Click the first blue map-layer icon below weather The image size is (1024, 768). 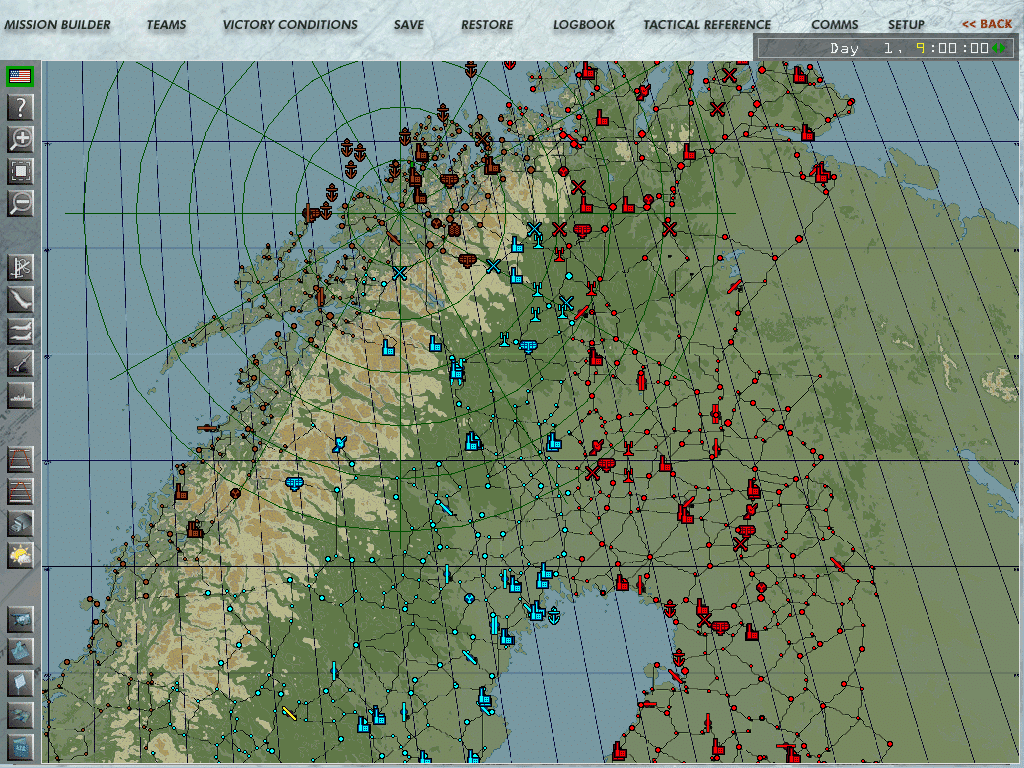pos(20,619)
